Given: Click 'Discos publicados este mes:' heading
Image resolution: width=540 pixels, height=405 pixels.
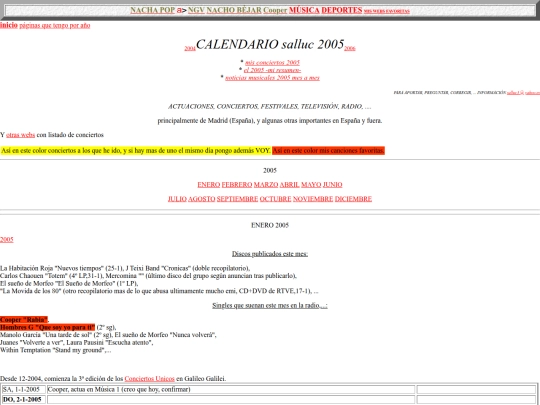Looking at the screenshot, I should 270,254.
